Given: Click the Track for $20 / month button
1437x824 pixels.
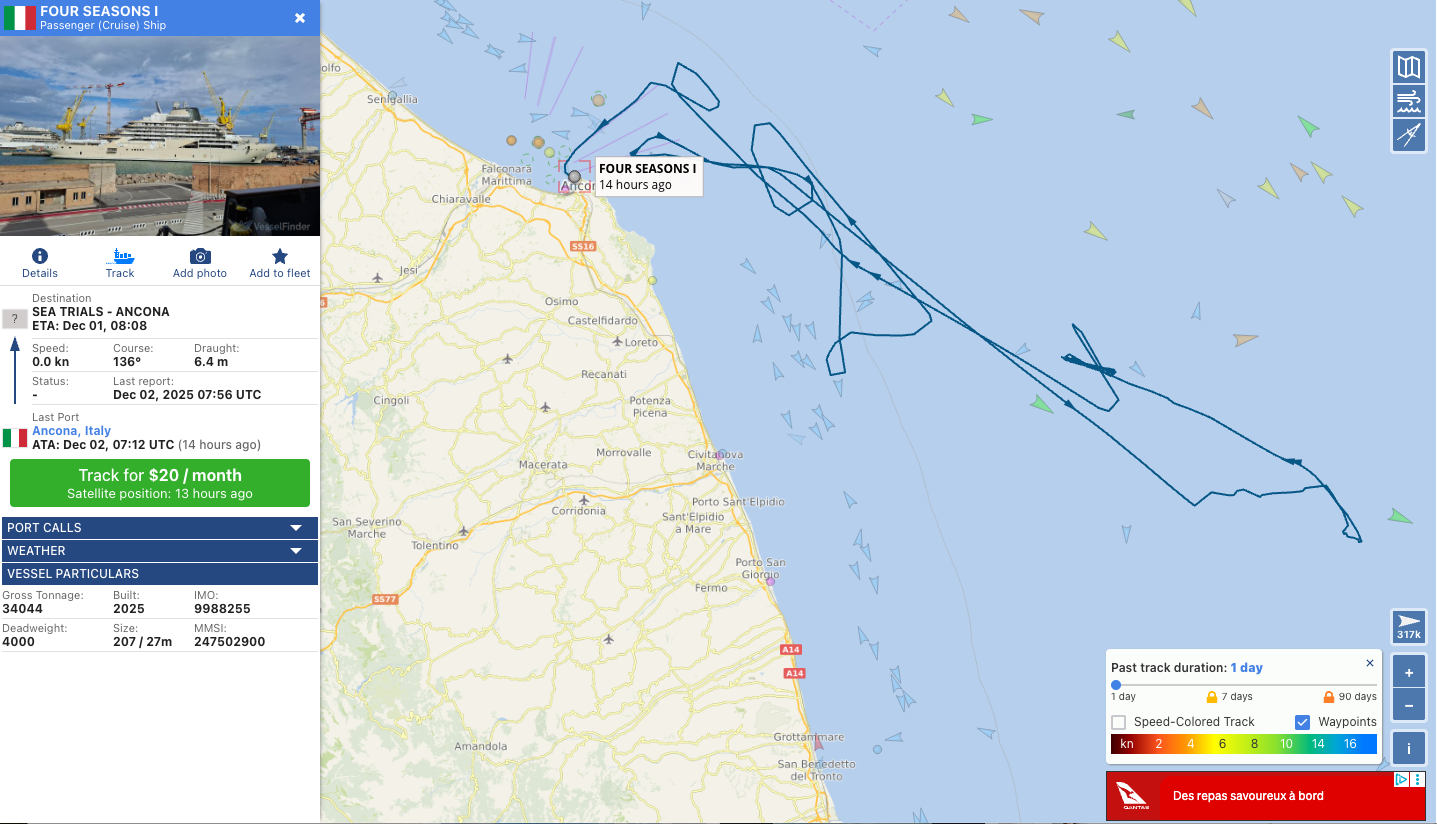Looking at the screenshot, I should (x=160, y=483).
